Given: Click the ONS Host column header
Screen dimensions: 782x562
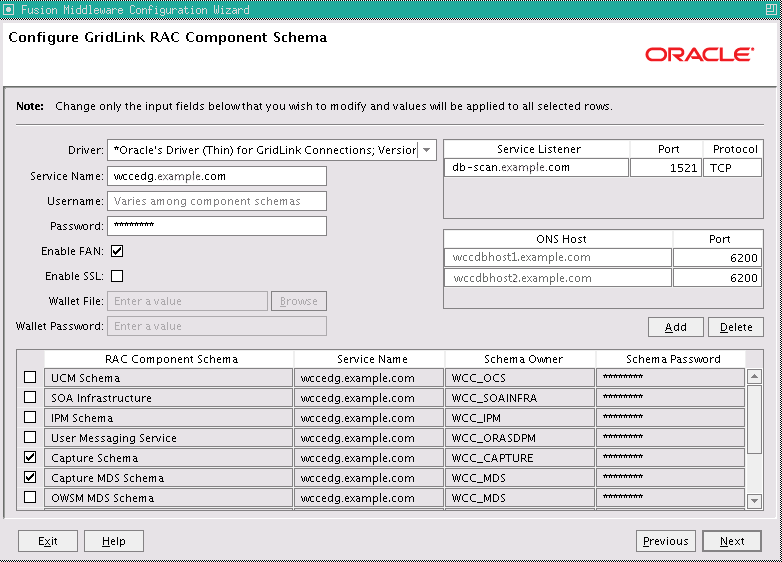Looking at the screenshot, I should 558,239.
